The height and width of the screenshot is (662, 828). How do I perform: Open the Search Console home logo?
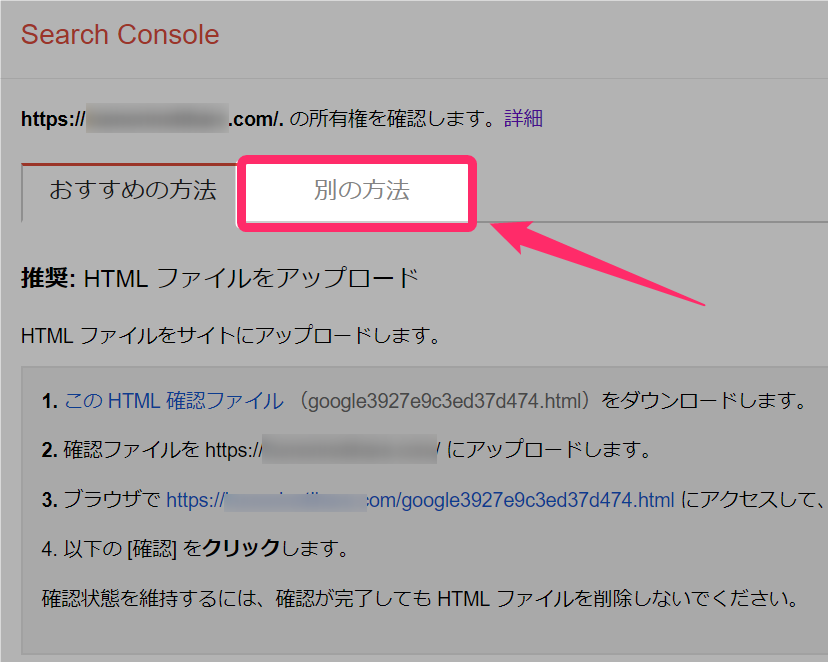pyautogui.click(x=120, y=35)
